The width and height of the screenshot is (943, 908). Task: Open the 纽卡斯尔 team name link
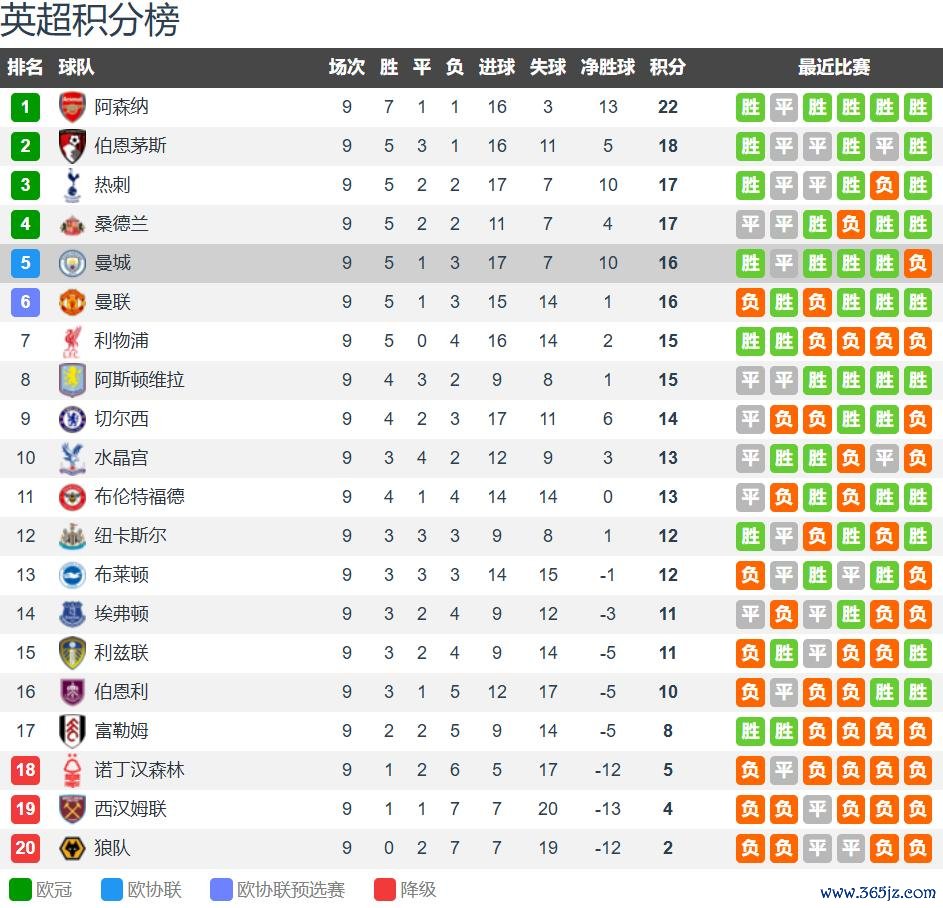(x=130, y=536)
